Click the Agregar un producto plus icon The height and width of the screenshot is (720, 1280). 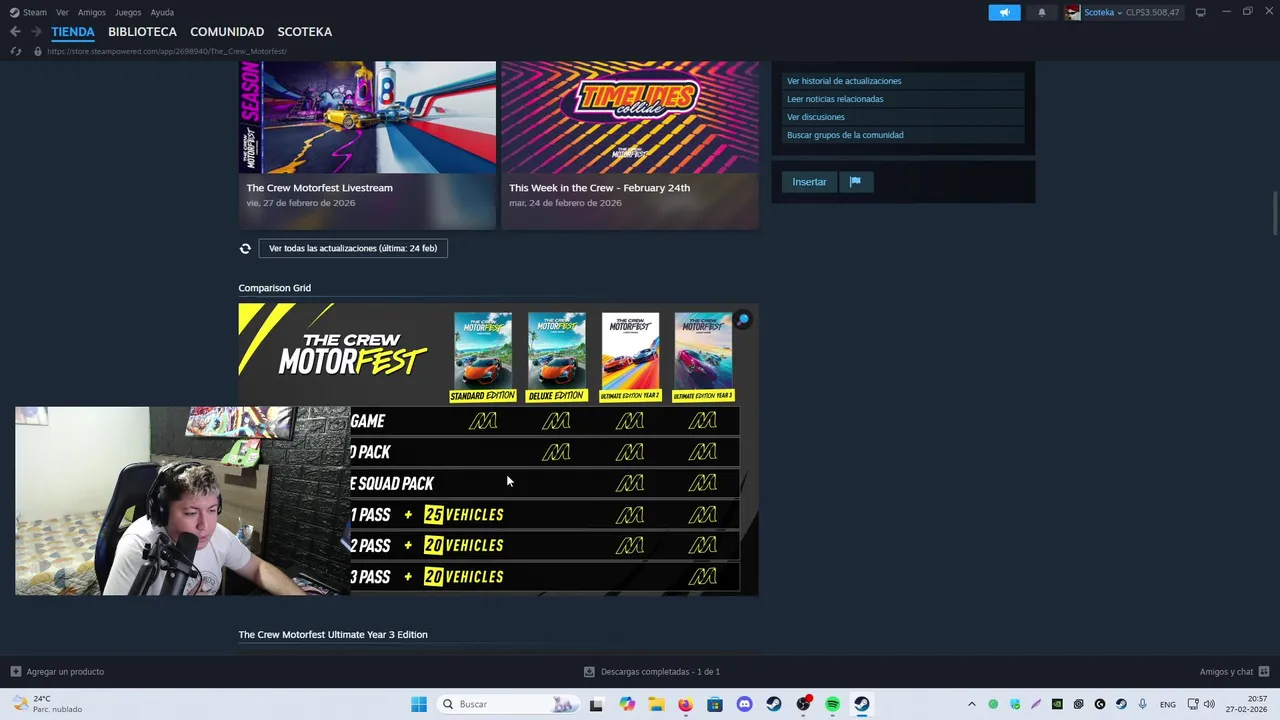(15, 672)
